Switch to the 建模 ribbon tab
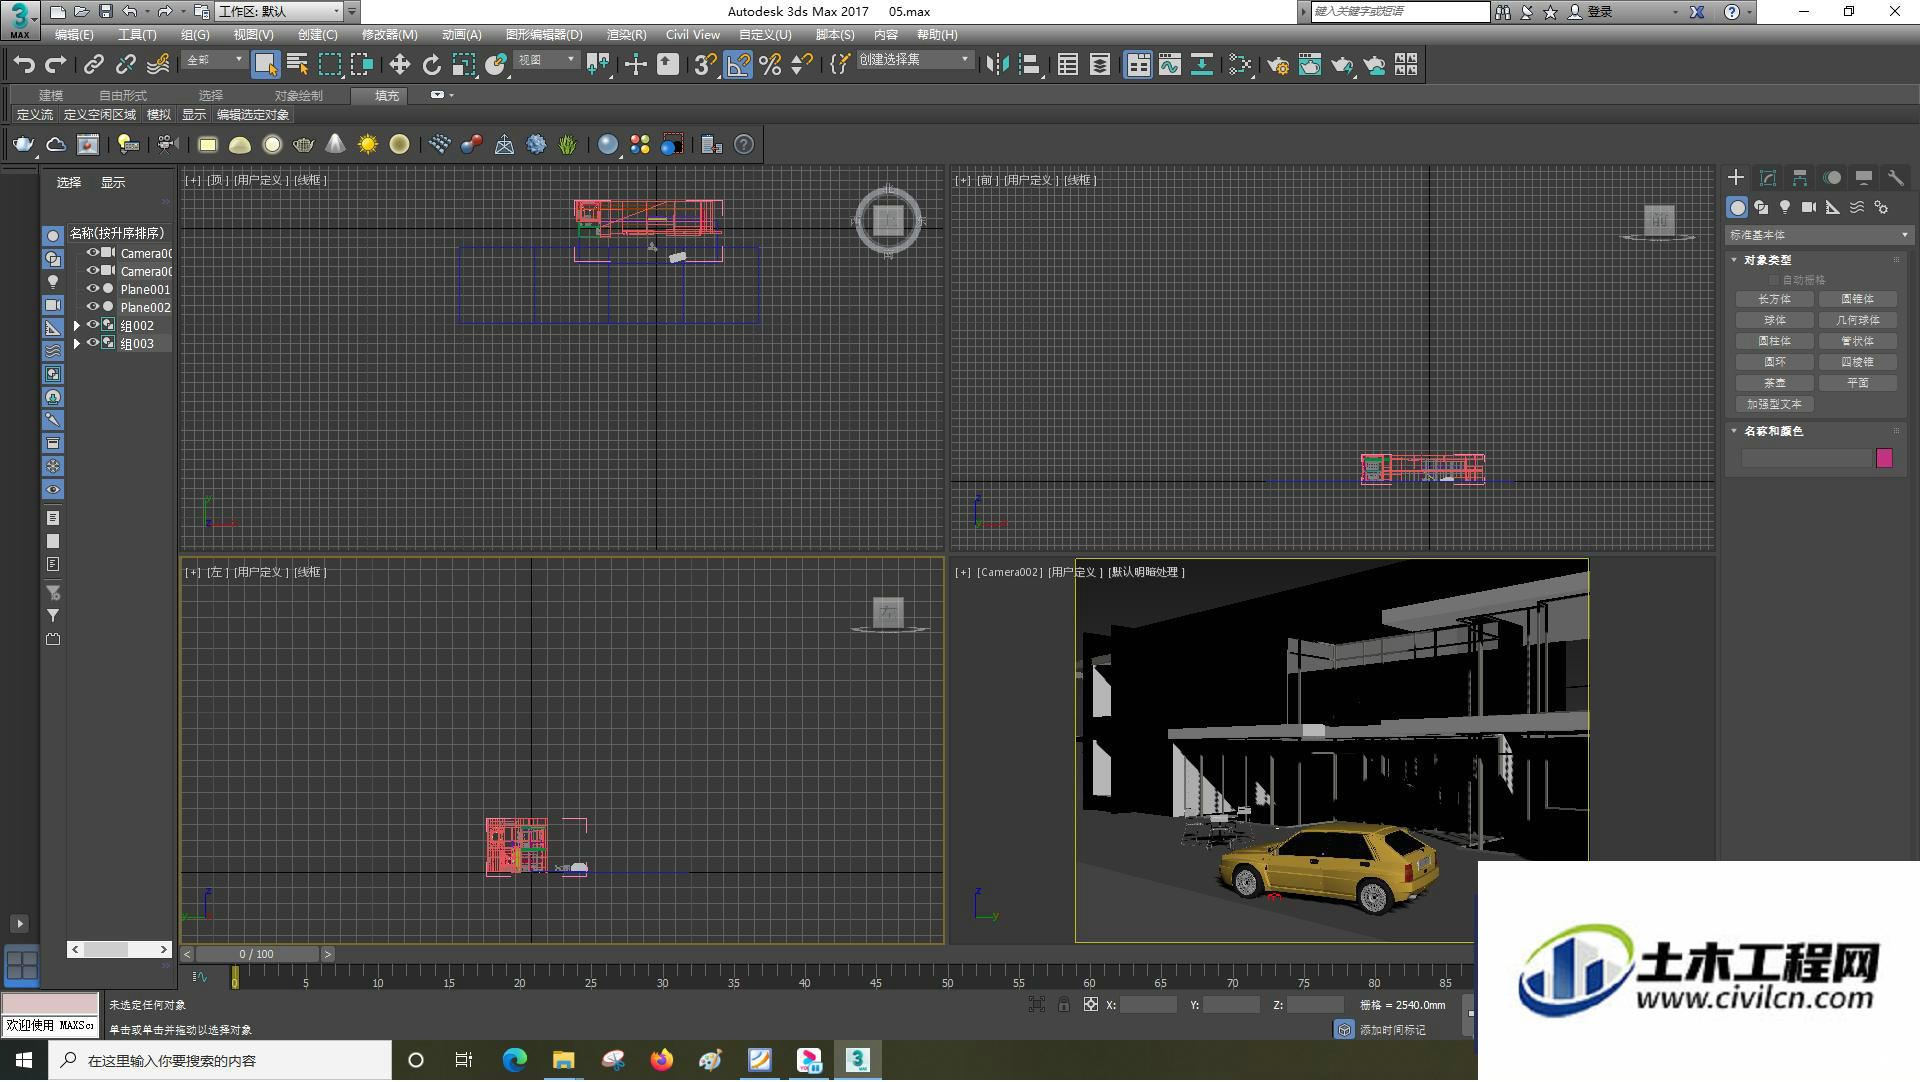Viewport: 1920px width, 1082px height. 51,96
